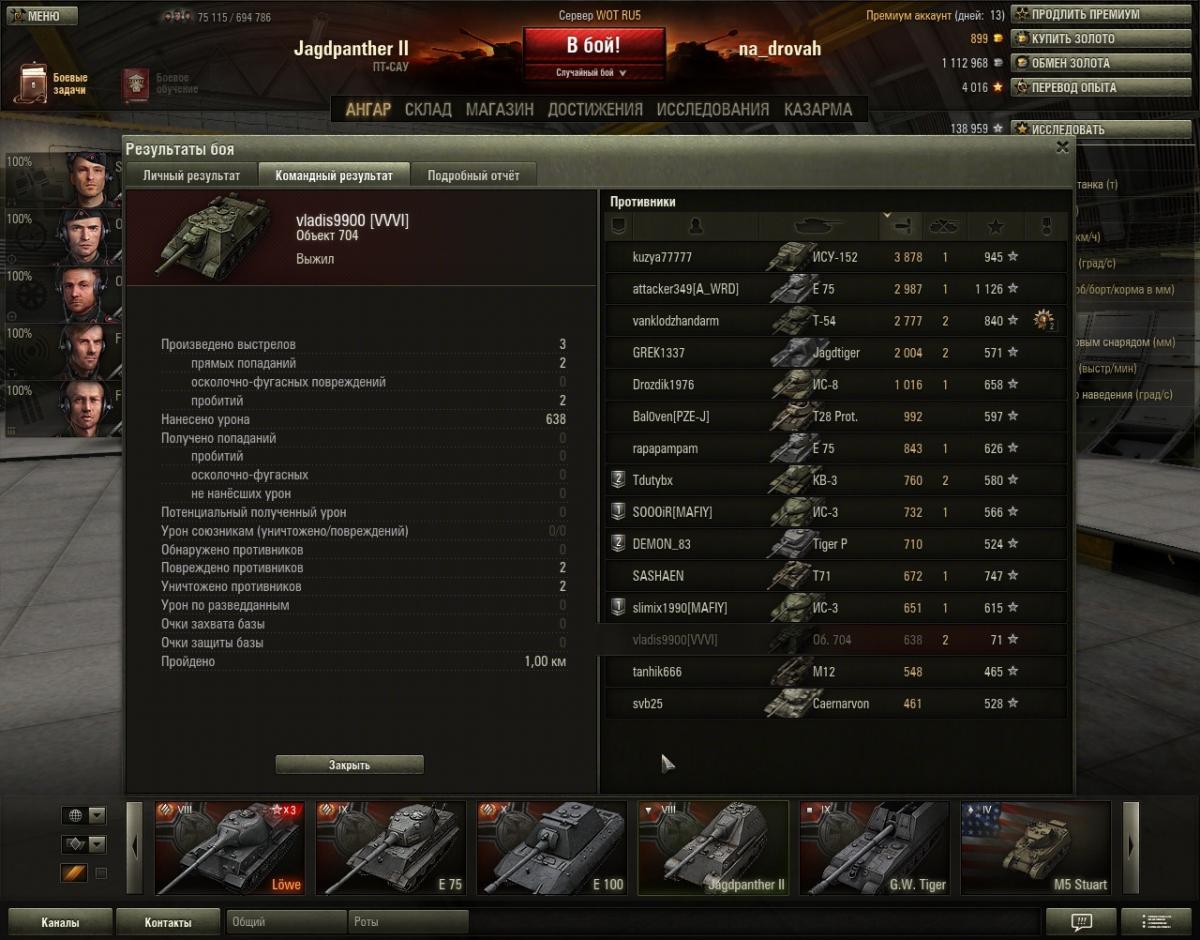1200x940 pixels.
Task: Select Подробный отчёт tab
Action: (473, 175)
